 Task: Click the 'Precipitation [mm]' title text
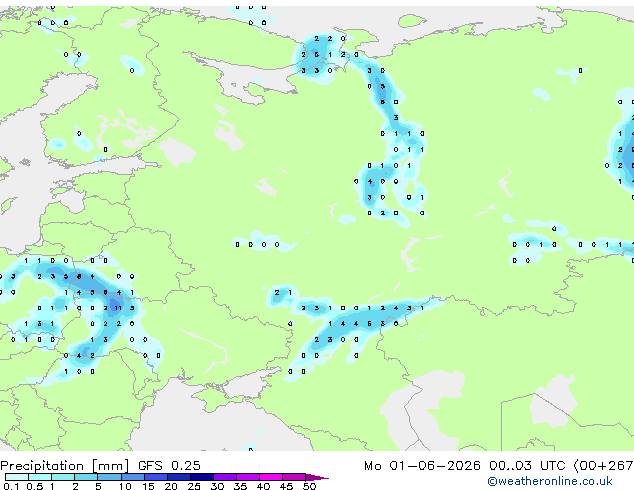(64, 466)
